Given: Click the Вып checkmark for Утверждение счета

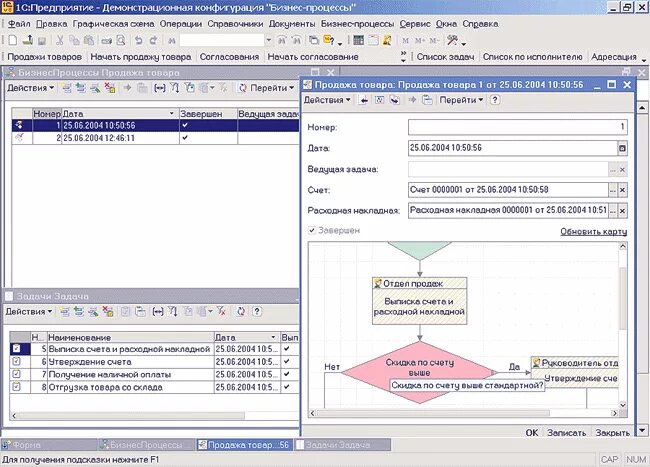Looking at the screenshot, I should [286, 362].
